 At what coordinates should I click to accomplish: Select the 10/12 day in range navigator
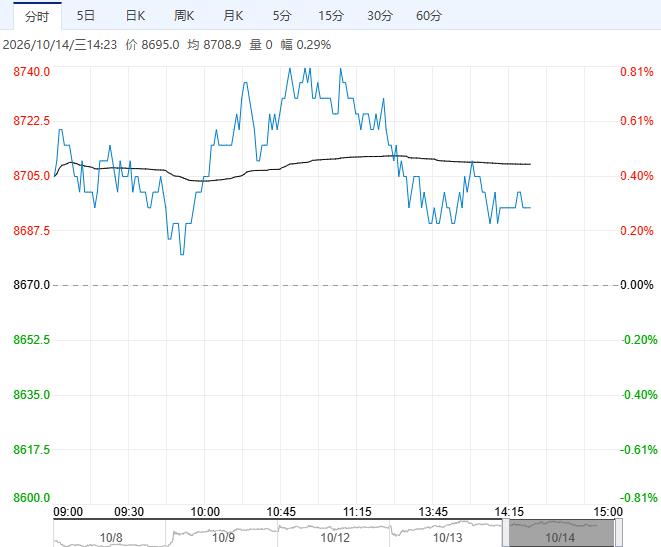pyautogui.click(x=335, y=537)
